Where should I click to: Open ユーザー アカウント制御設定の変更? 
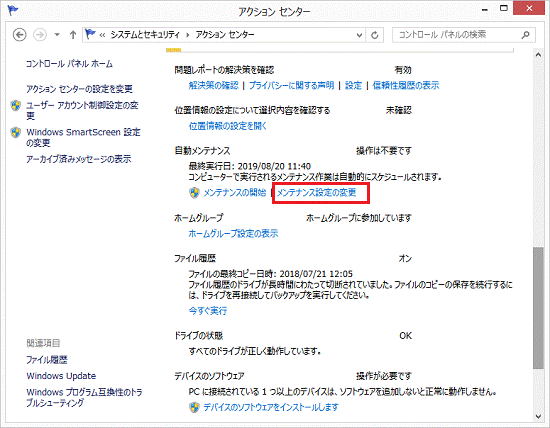point(82,110)
